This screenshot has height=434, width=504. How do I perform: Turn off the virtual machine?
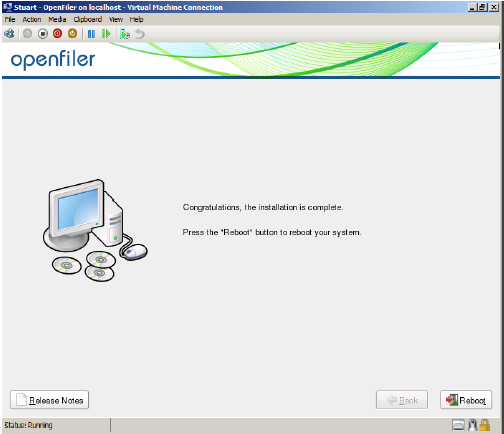tap(43, 34)
